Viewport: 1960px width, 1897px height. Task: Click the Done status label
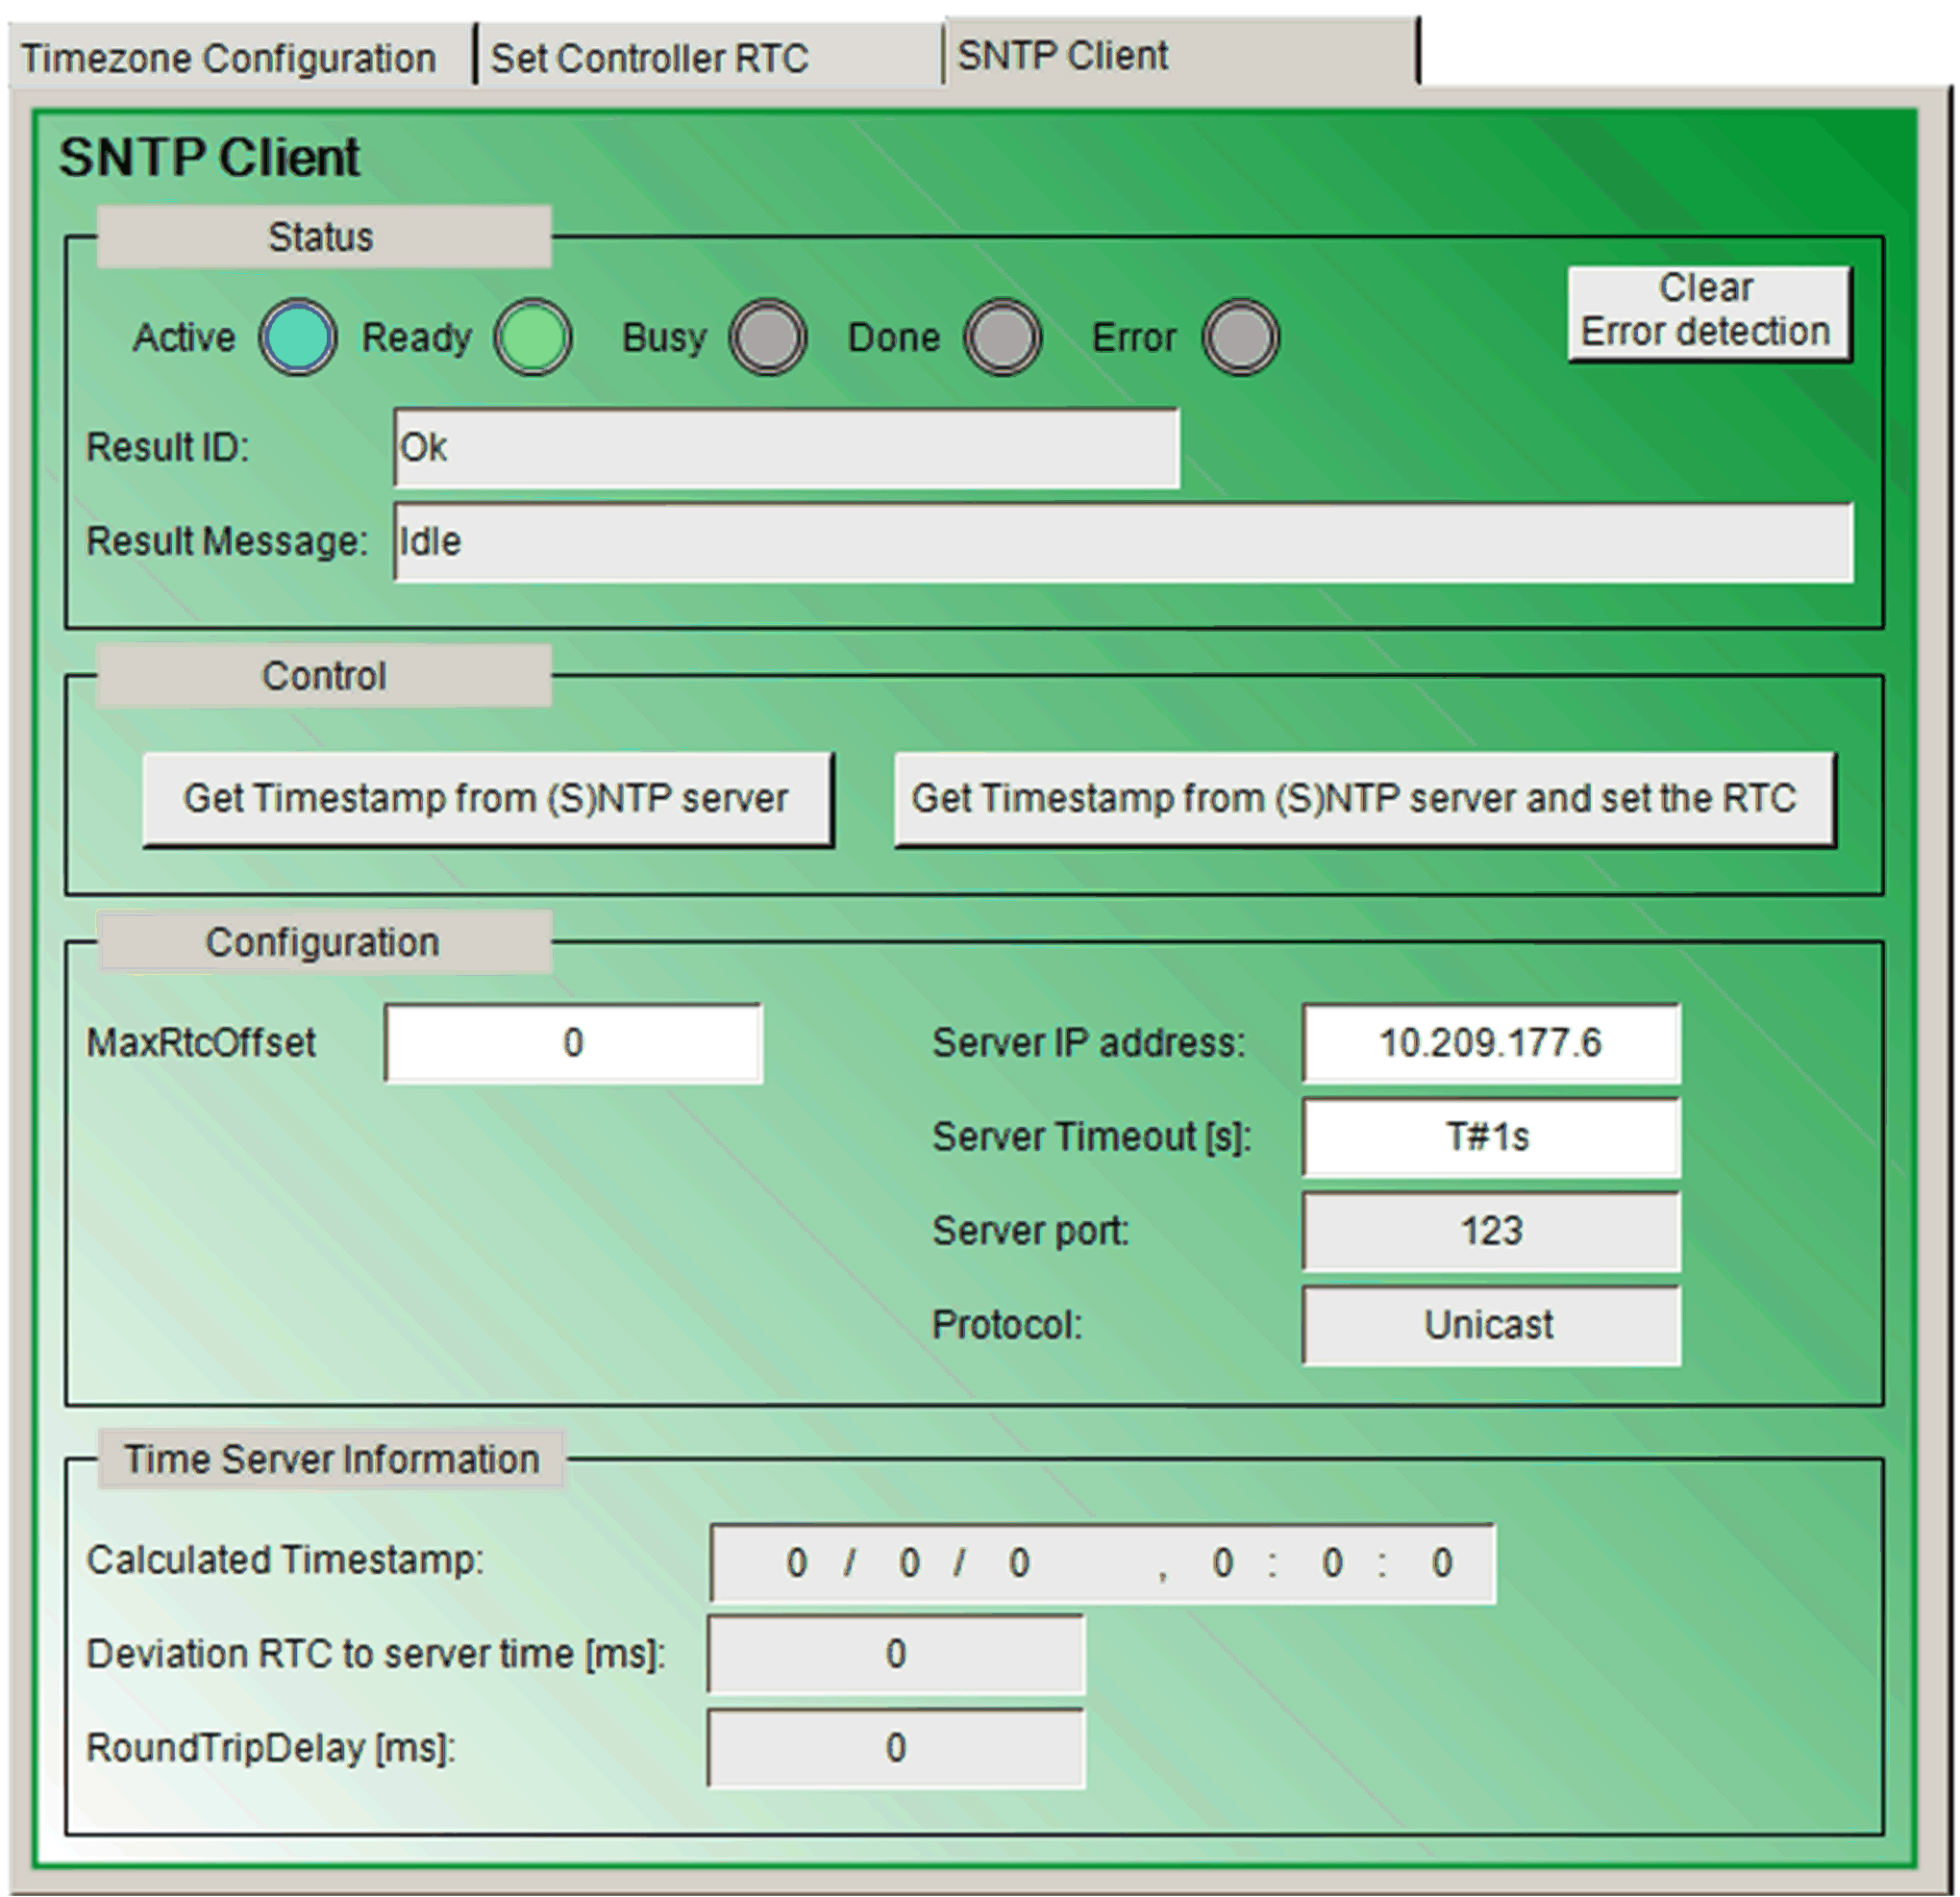point(894,337)
